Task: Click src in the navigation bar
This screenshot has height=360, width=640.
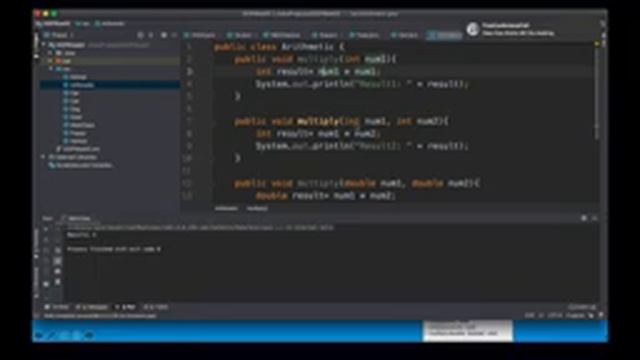Action: [83, 24]
